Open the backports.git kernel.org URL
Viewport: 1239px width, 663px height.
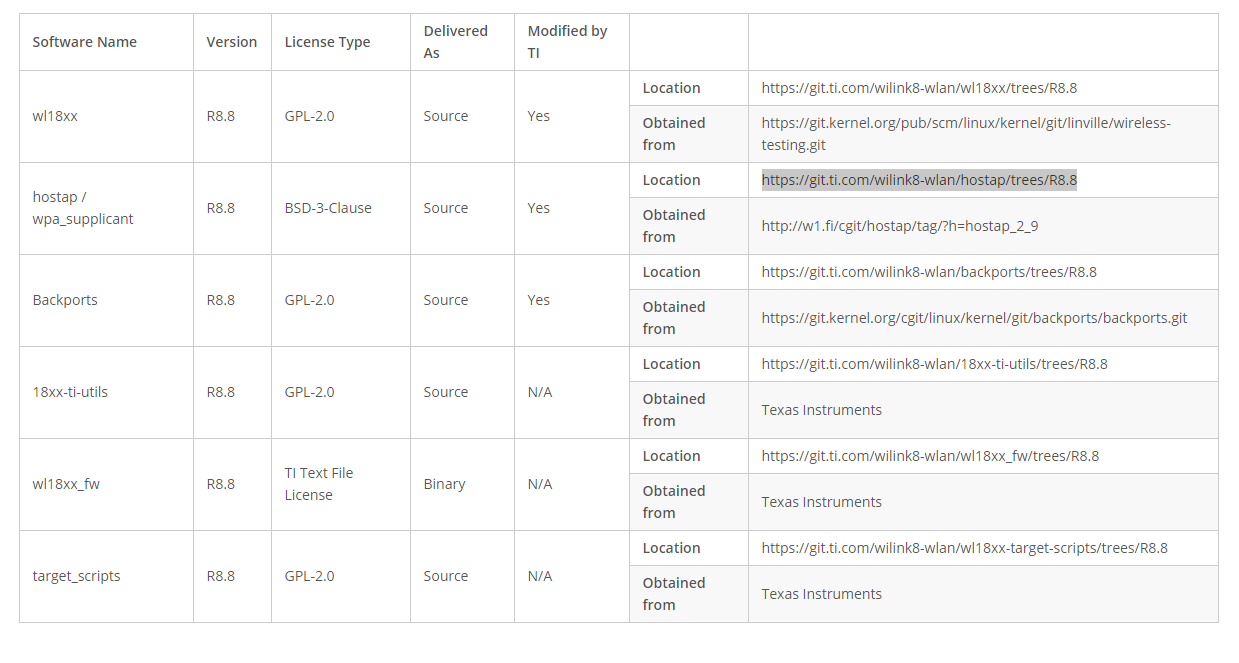click(974, 318)
